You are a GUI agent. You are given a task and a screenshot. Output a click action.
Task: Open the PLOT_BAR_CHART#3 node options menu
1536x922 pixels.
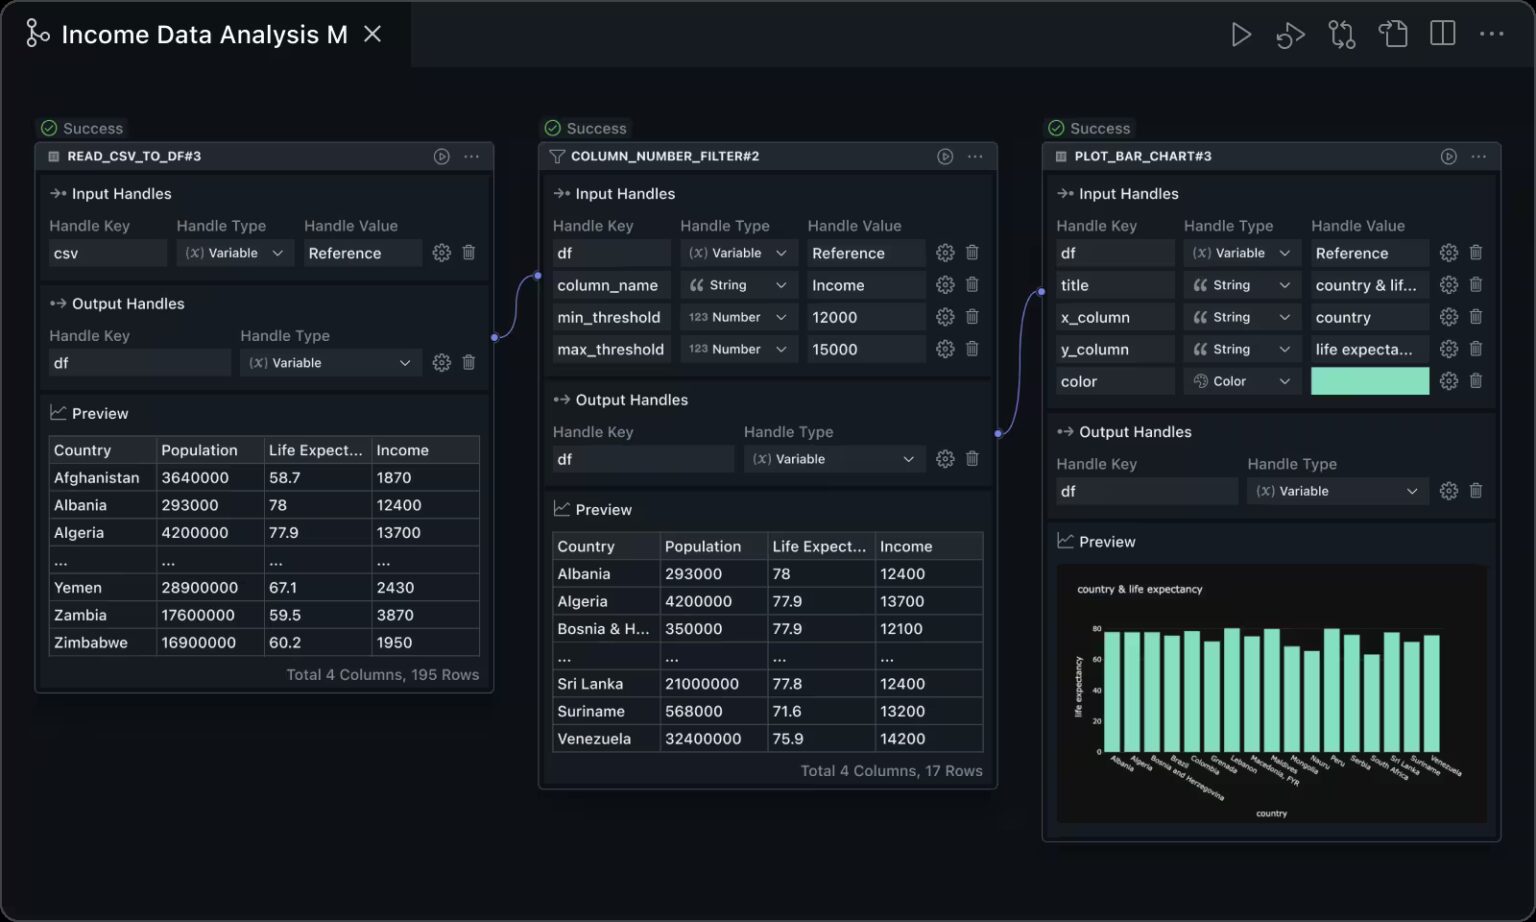coord(1478,157)
